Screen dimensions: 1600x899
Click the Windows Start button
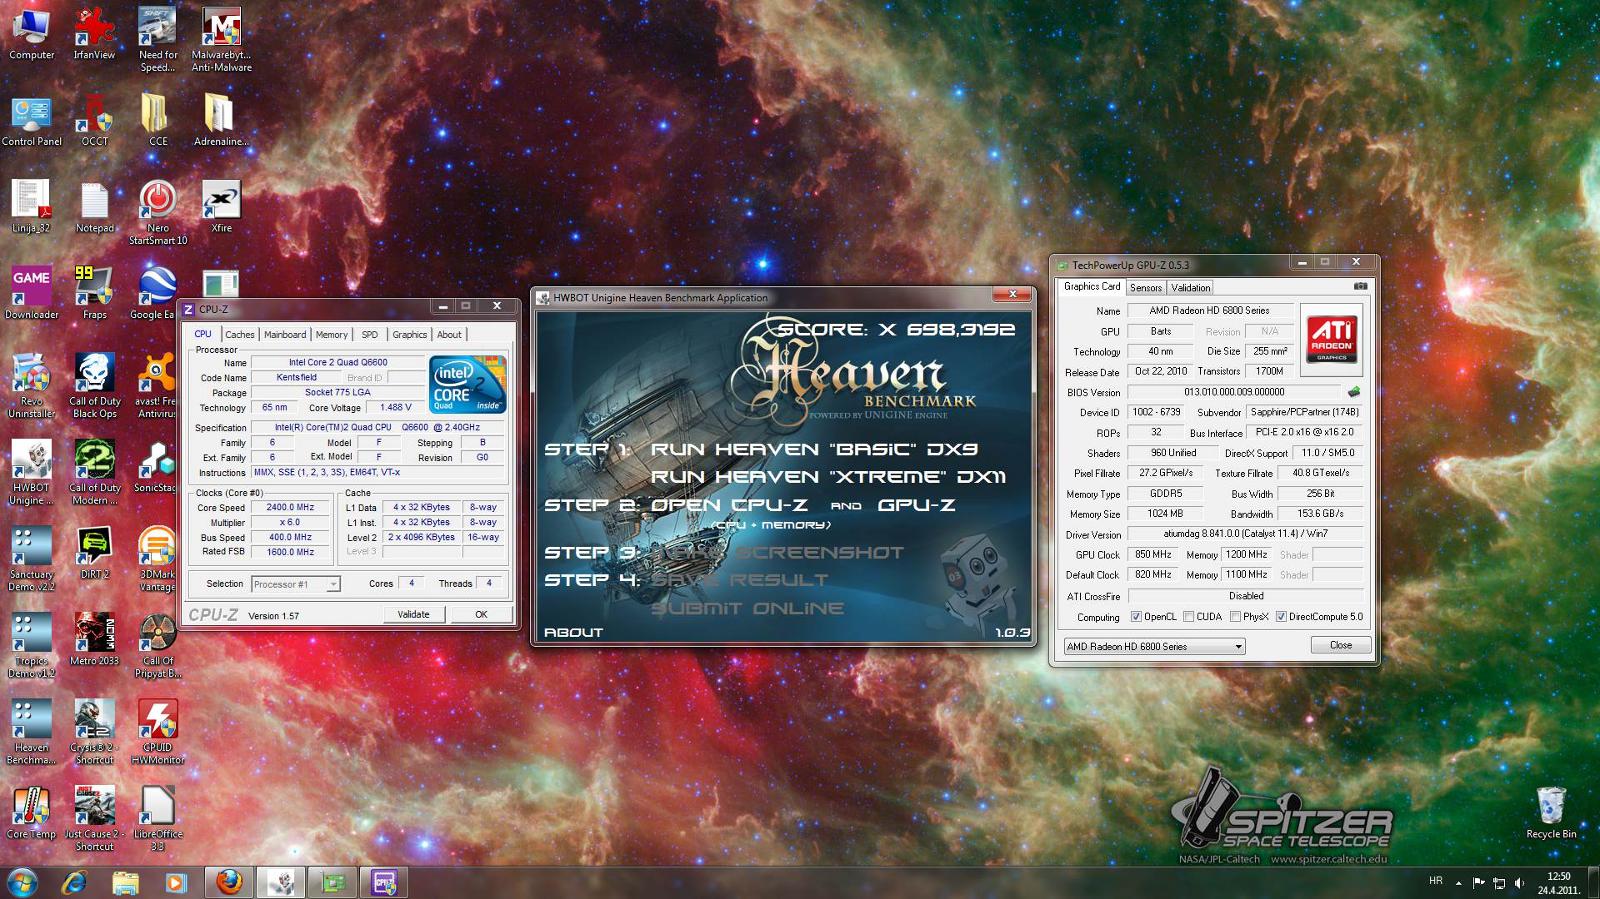tap(21, 882)
